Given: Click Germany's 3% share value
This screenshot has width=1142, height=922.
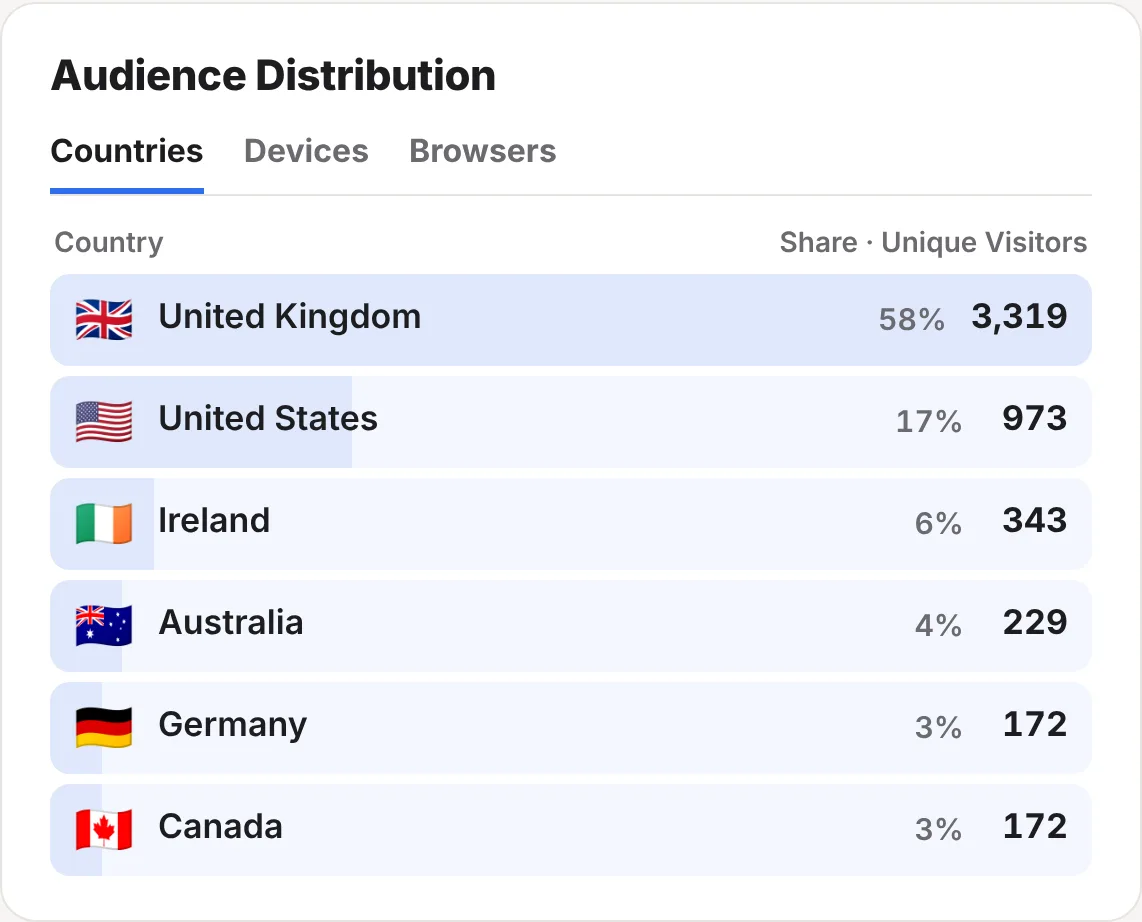Looking at the screenshot, I should [938, 728].
